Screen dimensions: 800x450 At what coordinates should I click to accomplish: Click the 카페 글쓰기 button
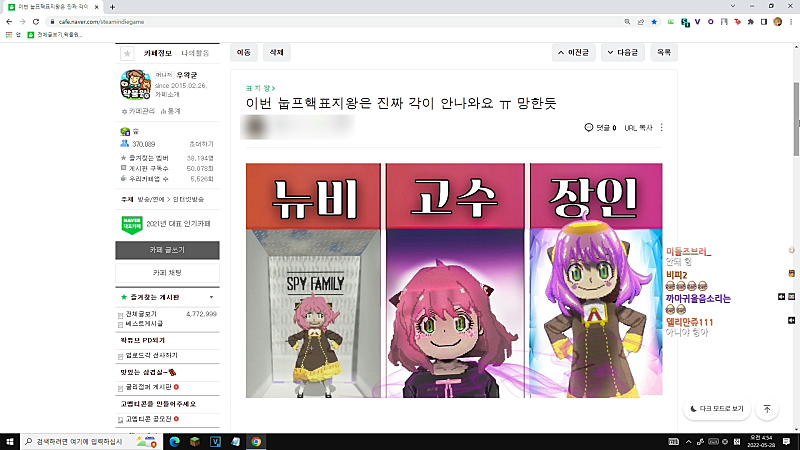tap(167, 250)
